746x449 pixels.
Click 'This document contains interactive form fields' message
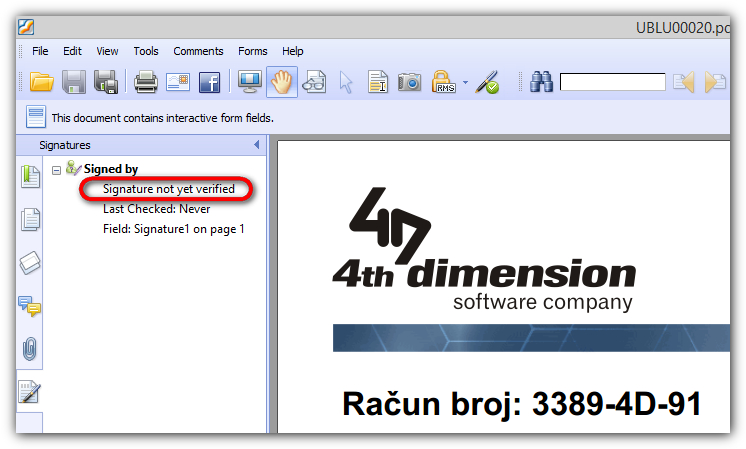tap(163, 118)
